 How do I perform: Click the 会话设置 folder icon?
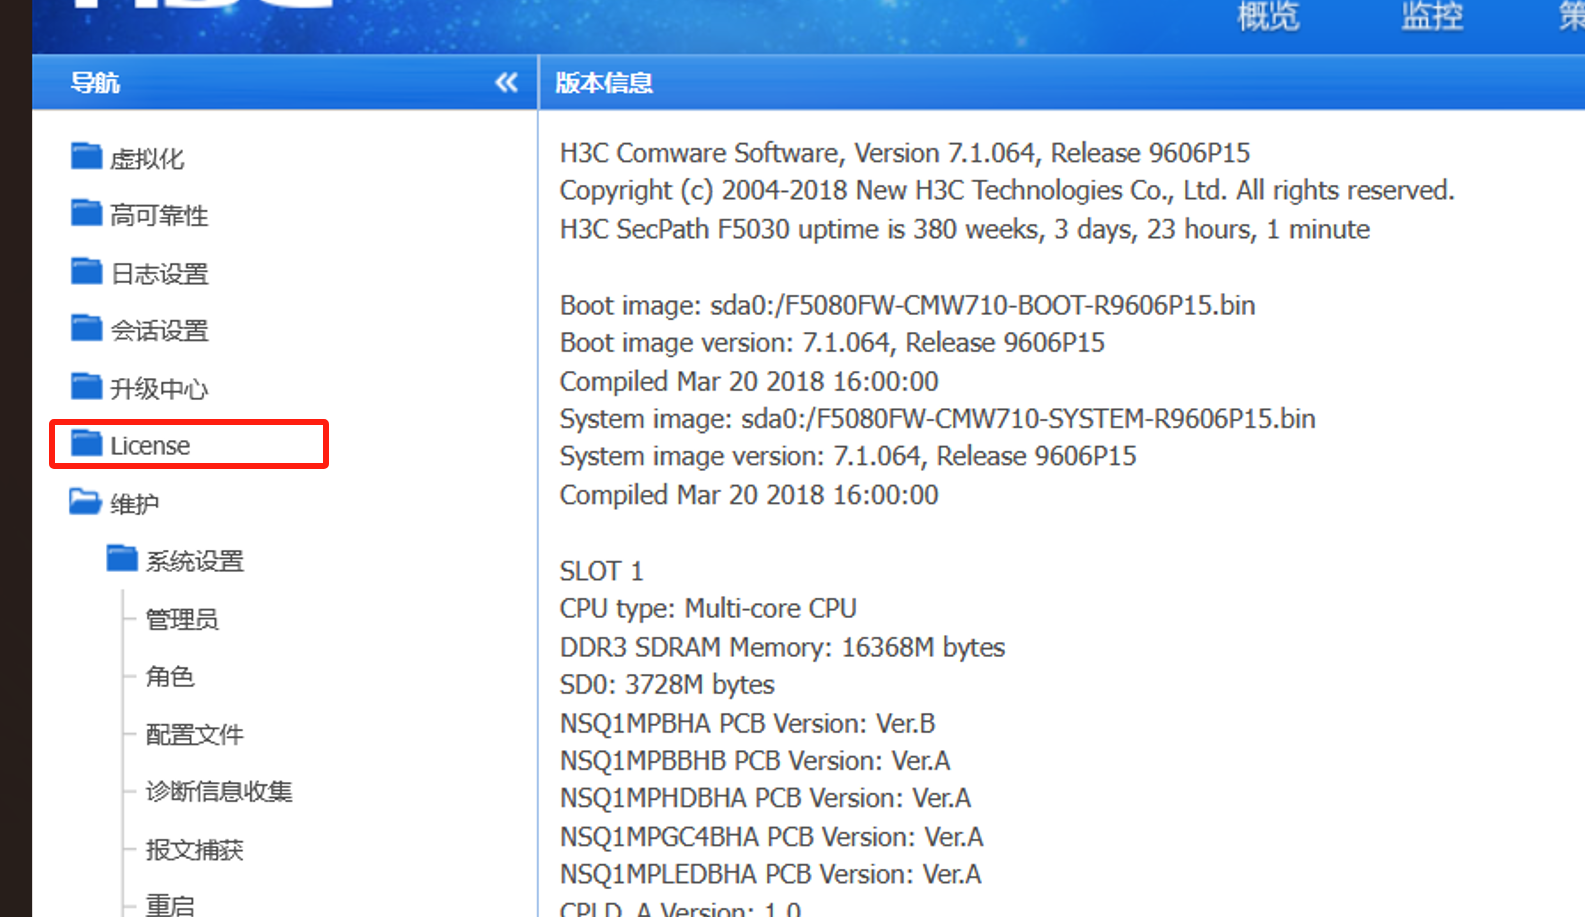pyautogui.click(x=86, y=329)
